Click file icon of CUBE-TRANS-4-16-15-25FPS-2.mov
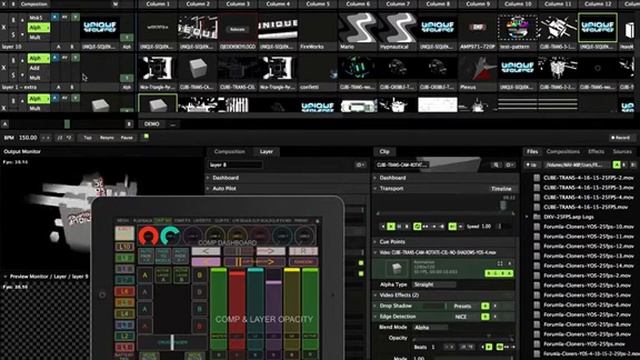This screenshot has height=360, width=640. tap(537, 178)
